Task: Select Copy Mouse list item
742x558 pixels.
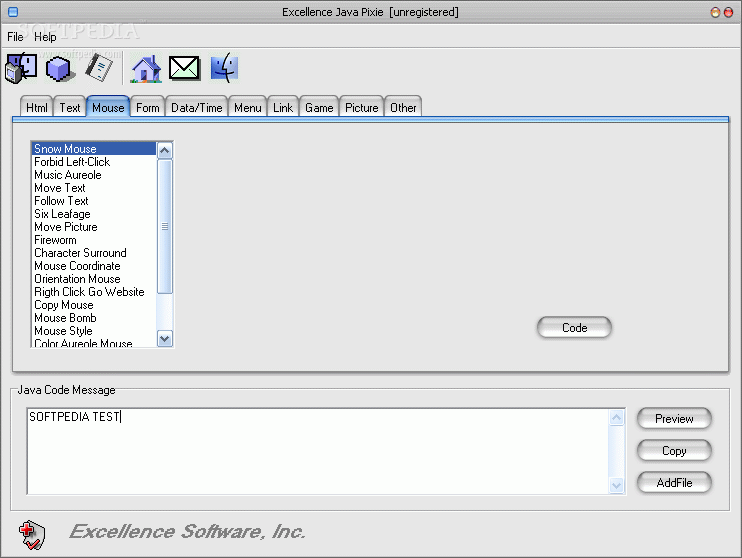Action: click(94, 305)
